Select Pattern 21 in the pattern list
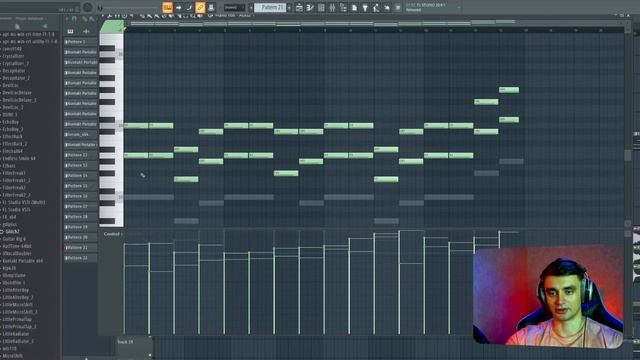Viewport: 640px width, 360px height. point(81,248)
